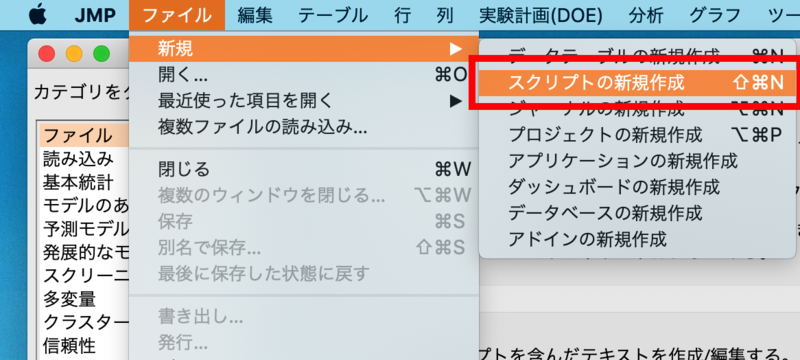Open the Apple menu icon
This screenshot has width=800, height=360.
coord(38,15)
